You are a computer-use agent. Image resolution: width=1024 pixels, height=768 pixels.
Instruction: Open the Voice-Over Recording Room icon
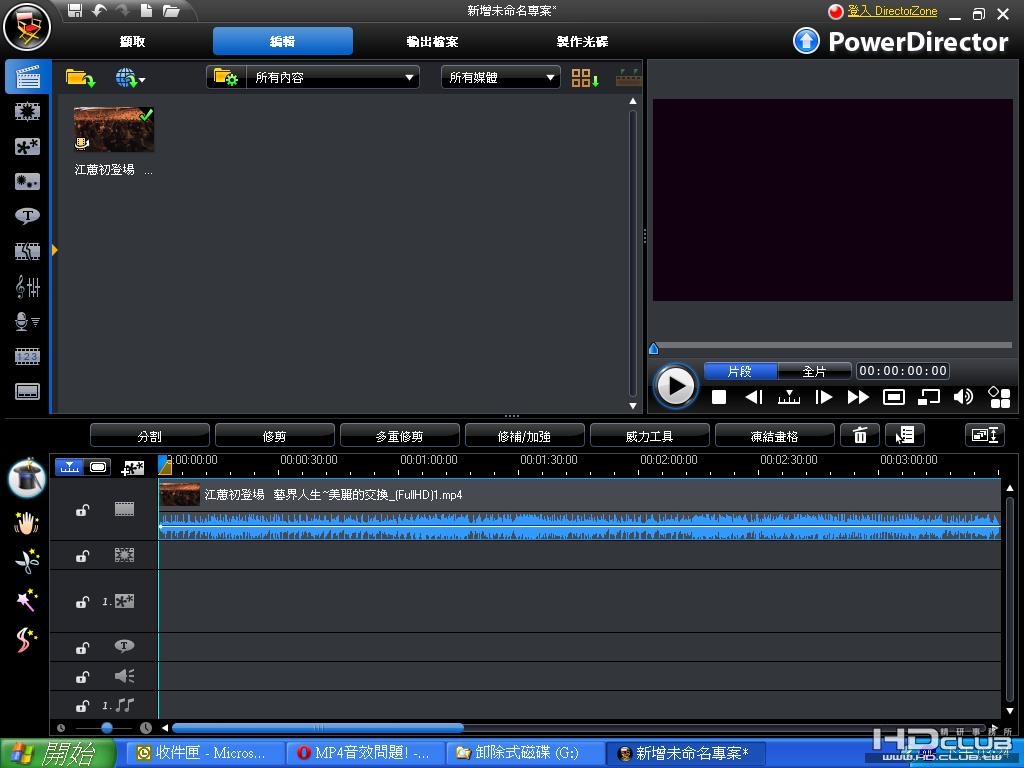click(x=27, y=321)
